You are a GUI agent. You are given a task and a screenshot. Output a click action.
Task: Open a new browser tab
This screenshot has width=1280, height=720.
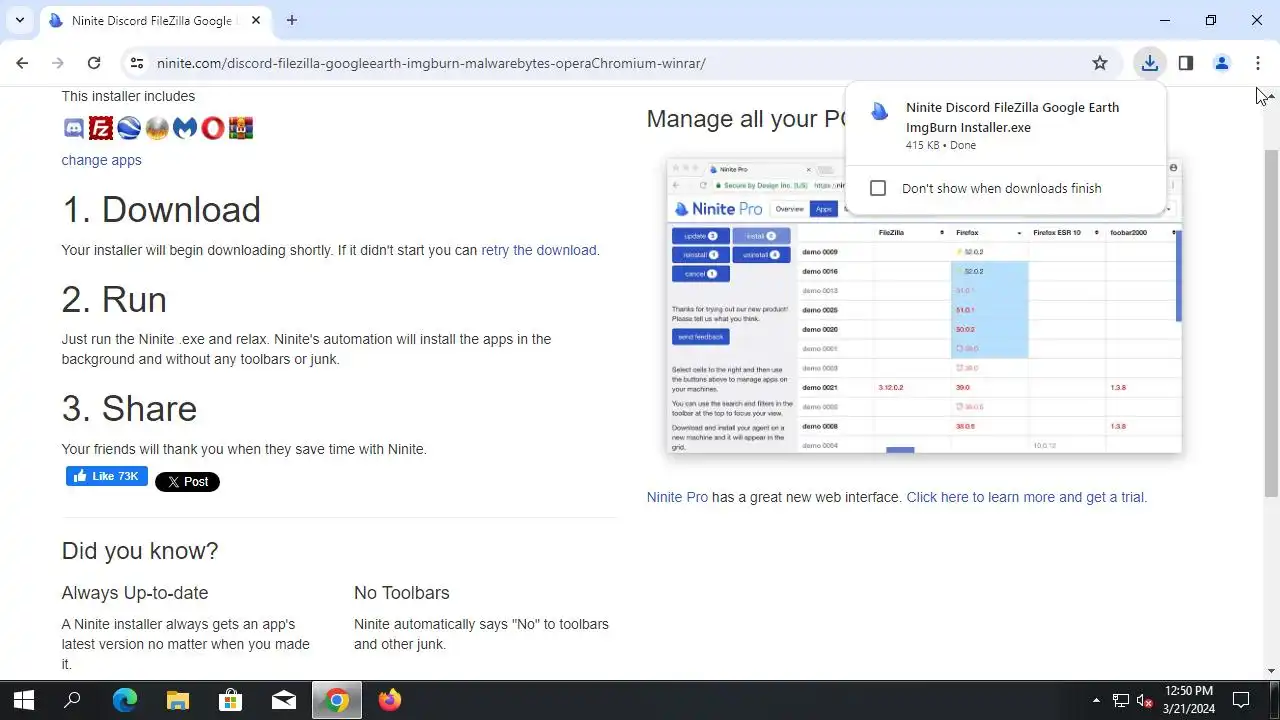pos(292,20)
